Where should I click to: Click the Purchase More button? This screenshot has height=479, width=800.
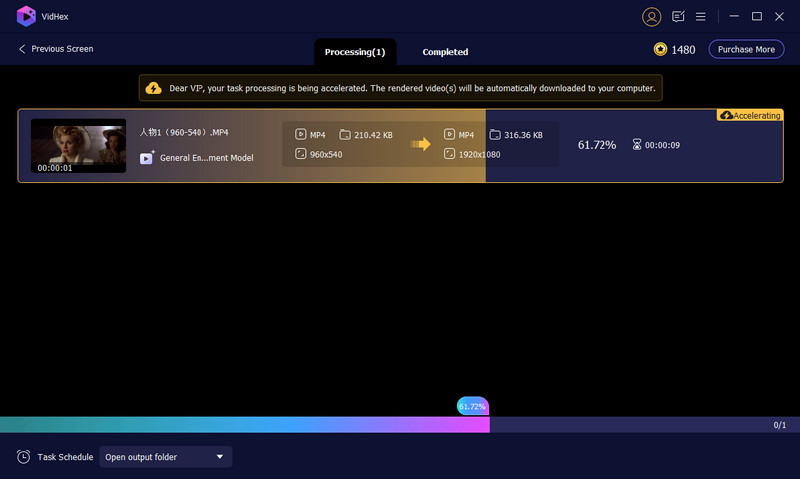[x=746, y=49]
